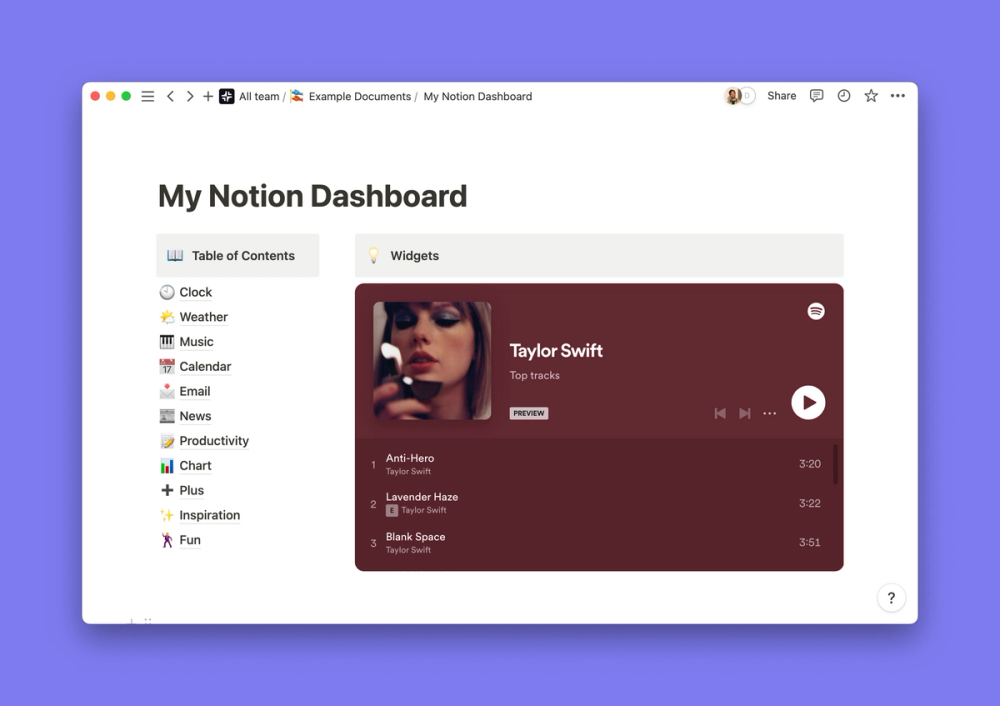Screen dimensions: 1000x706
Task: Click the PREVIEW badge on the player
Action: click(x=528, y=412)
